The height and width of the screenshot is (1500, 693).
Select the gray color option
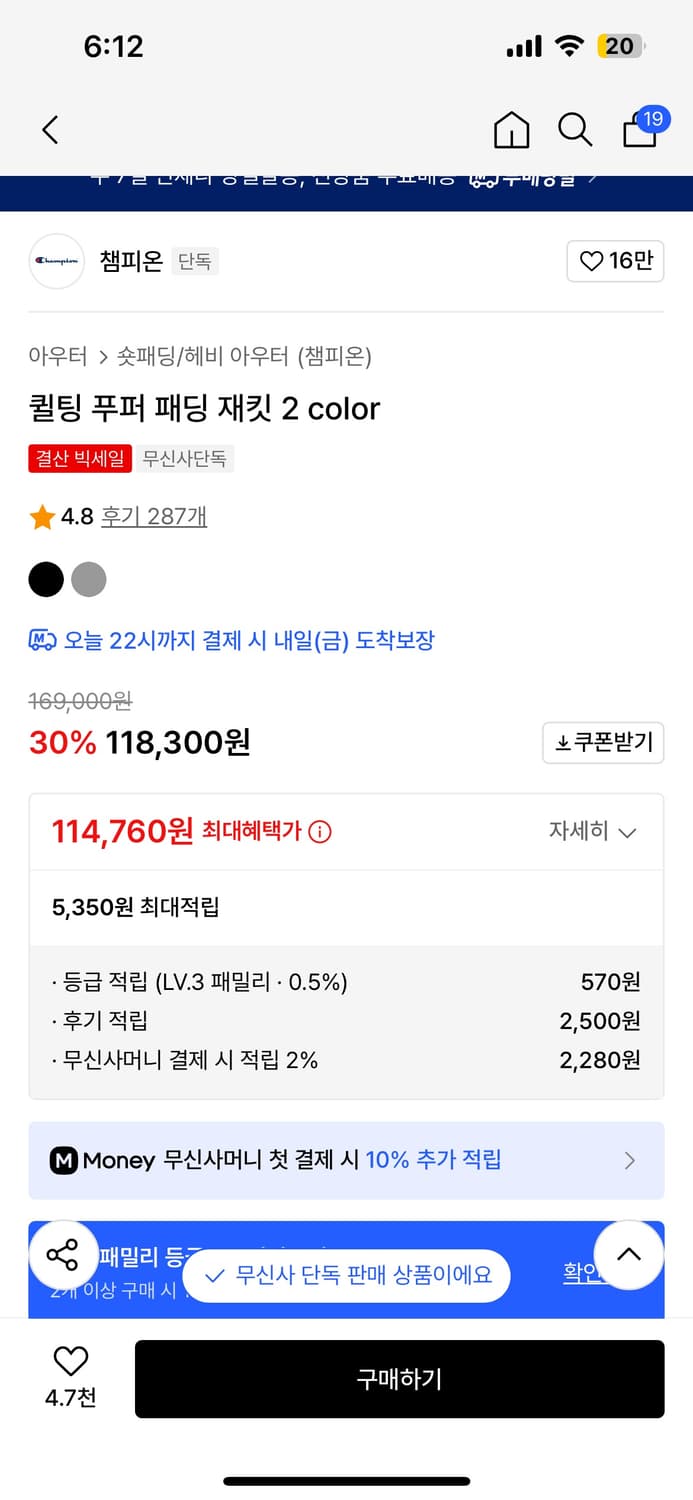click(x=89, y=580)
